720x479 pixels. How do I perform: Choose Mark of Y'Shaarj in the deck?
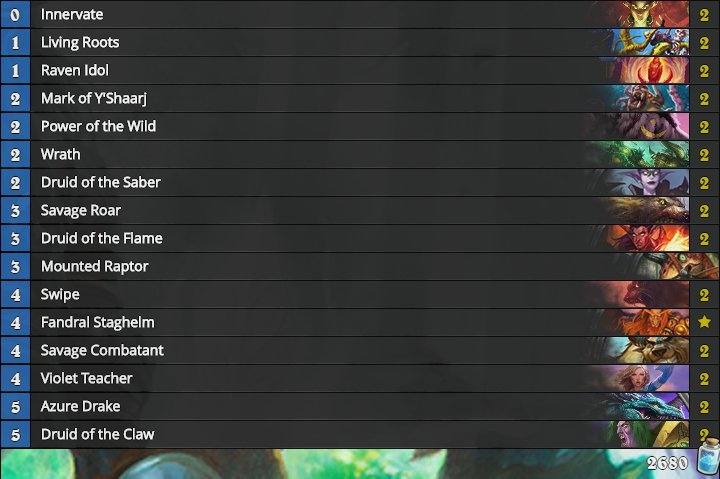[x=300, y=98]
